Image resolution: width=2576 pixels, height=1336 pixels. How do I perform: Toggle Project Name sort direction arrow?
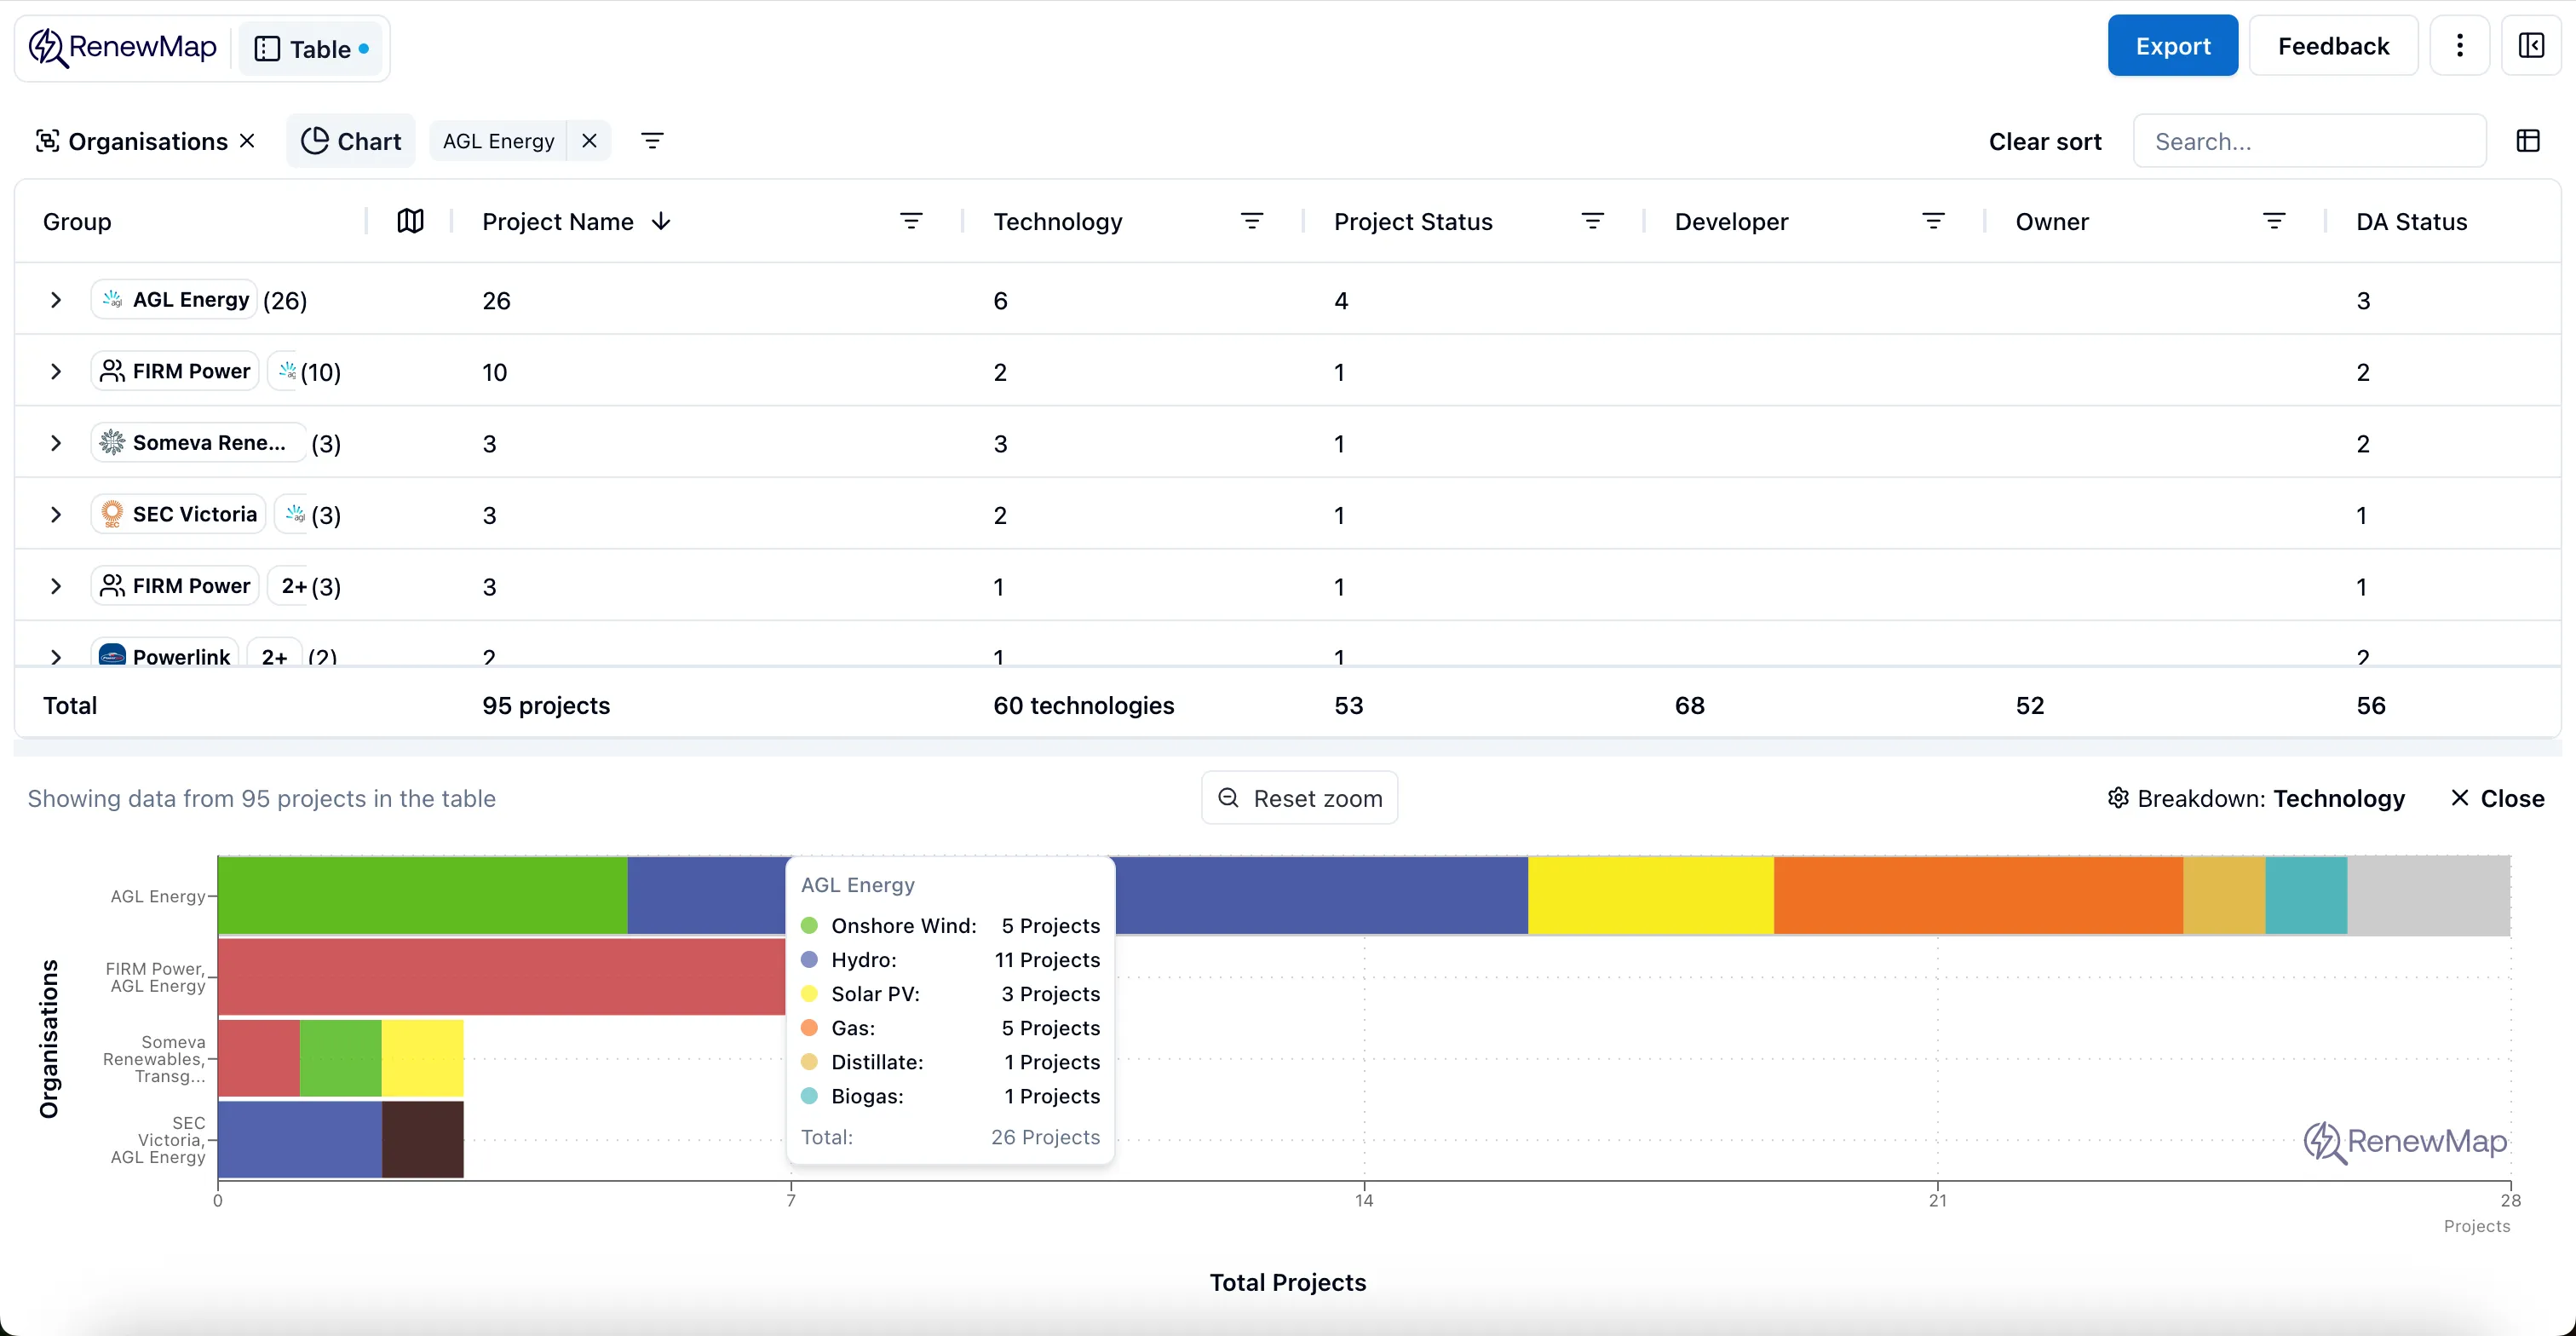pos(663,221)
